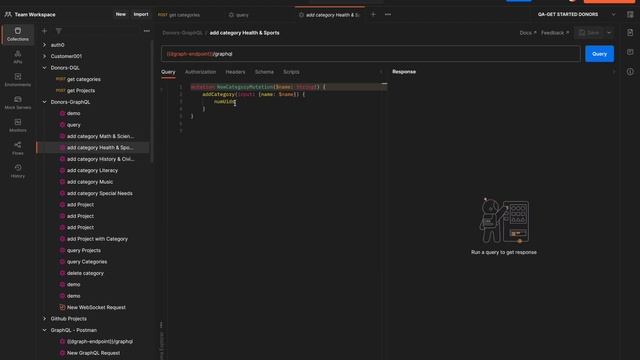Open the History sidebar tab
Screen dimensions: 640x360
pos(18,171)
